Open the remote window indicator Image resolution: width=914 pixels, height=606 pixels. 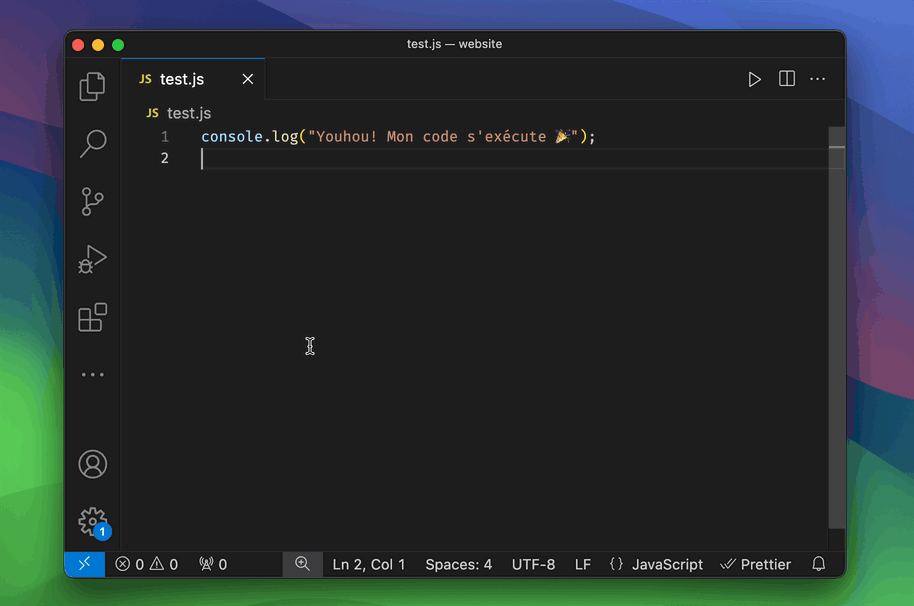click(x=85, y=564)
